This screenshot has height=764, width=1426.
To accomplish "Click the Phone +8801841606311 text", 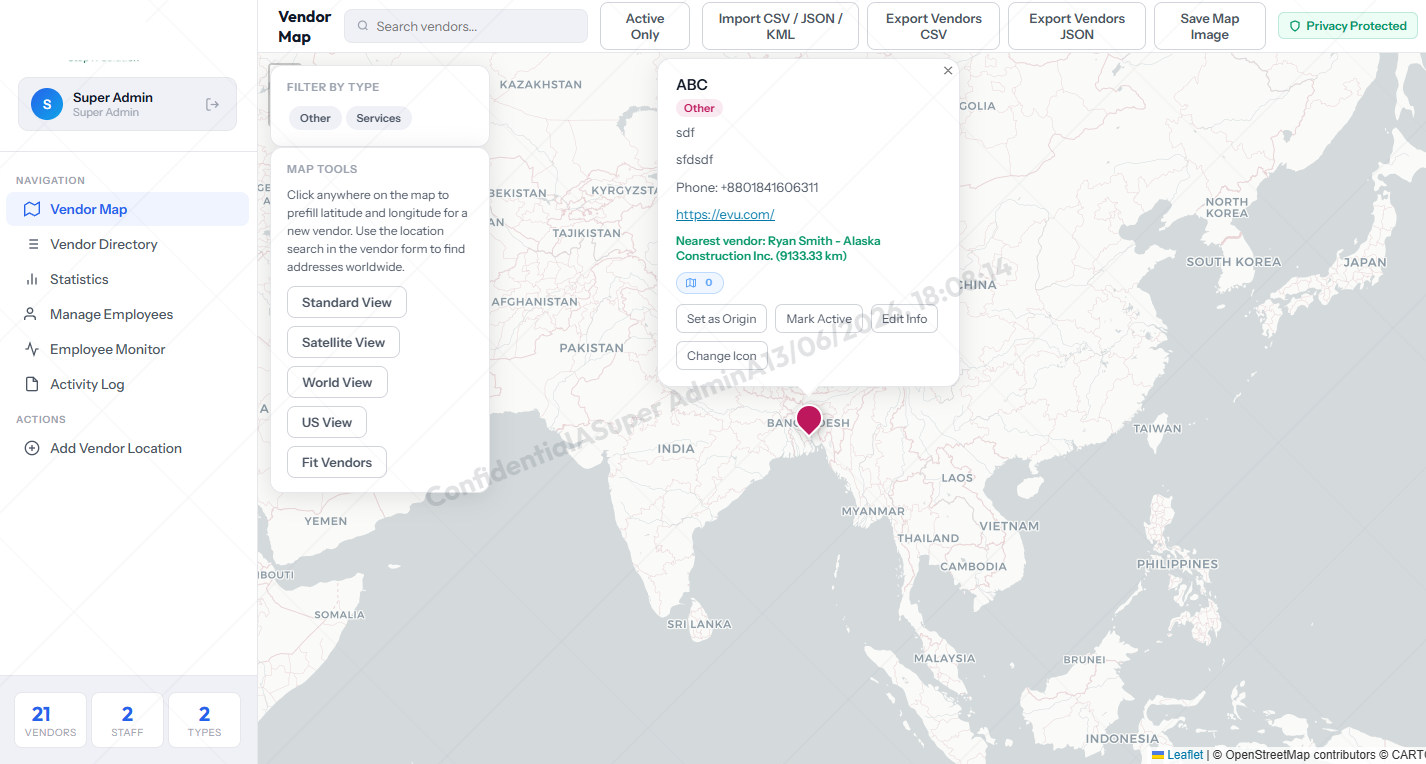I will (x=747, y=187).
